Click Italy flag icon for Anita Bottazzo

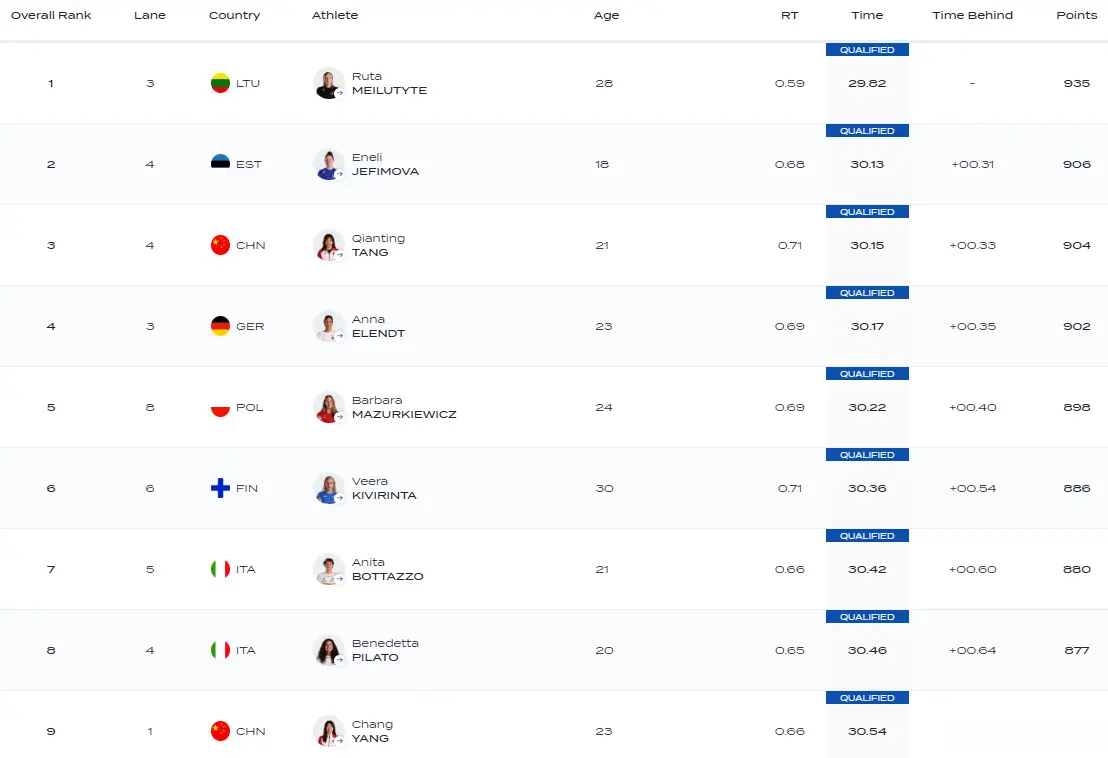(221, 569)
